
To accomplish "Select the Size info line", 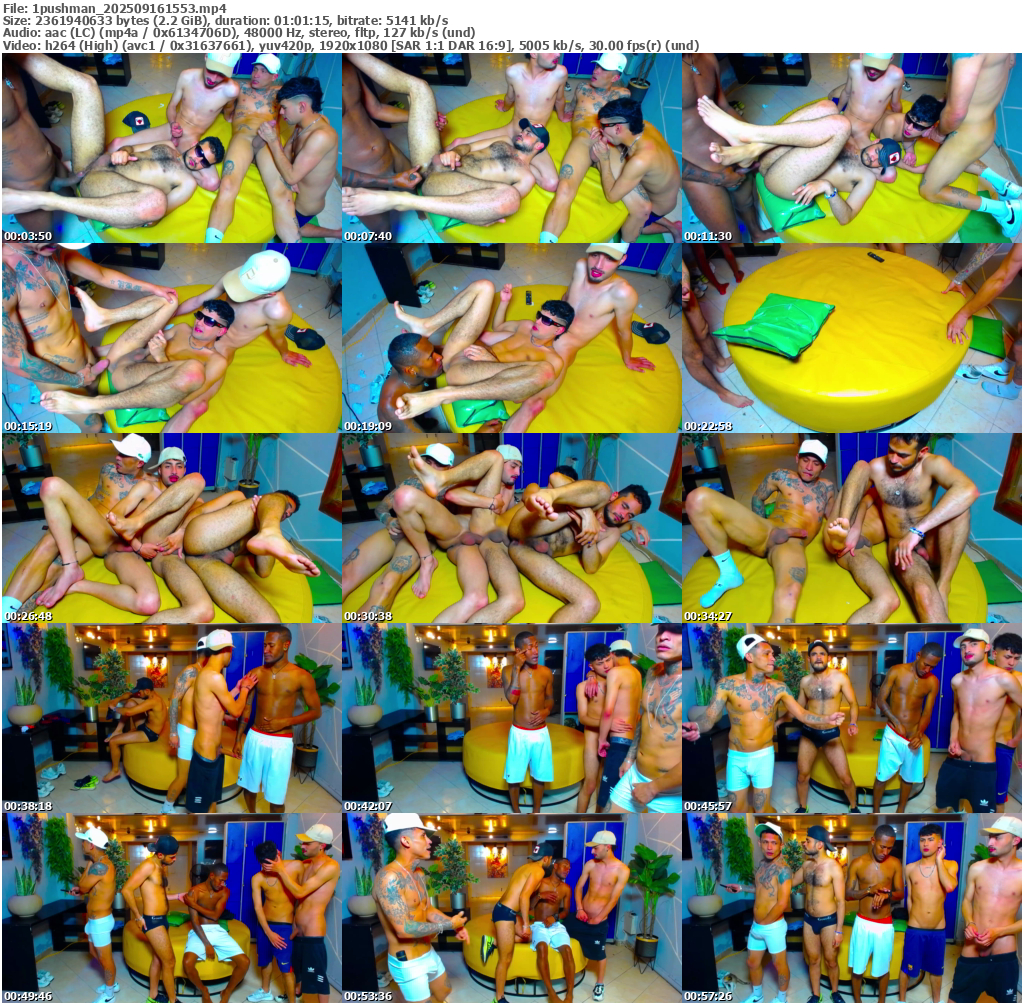I will click(x=225, y=20).
